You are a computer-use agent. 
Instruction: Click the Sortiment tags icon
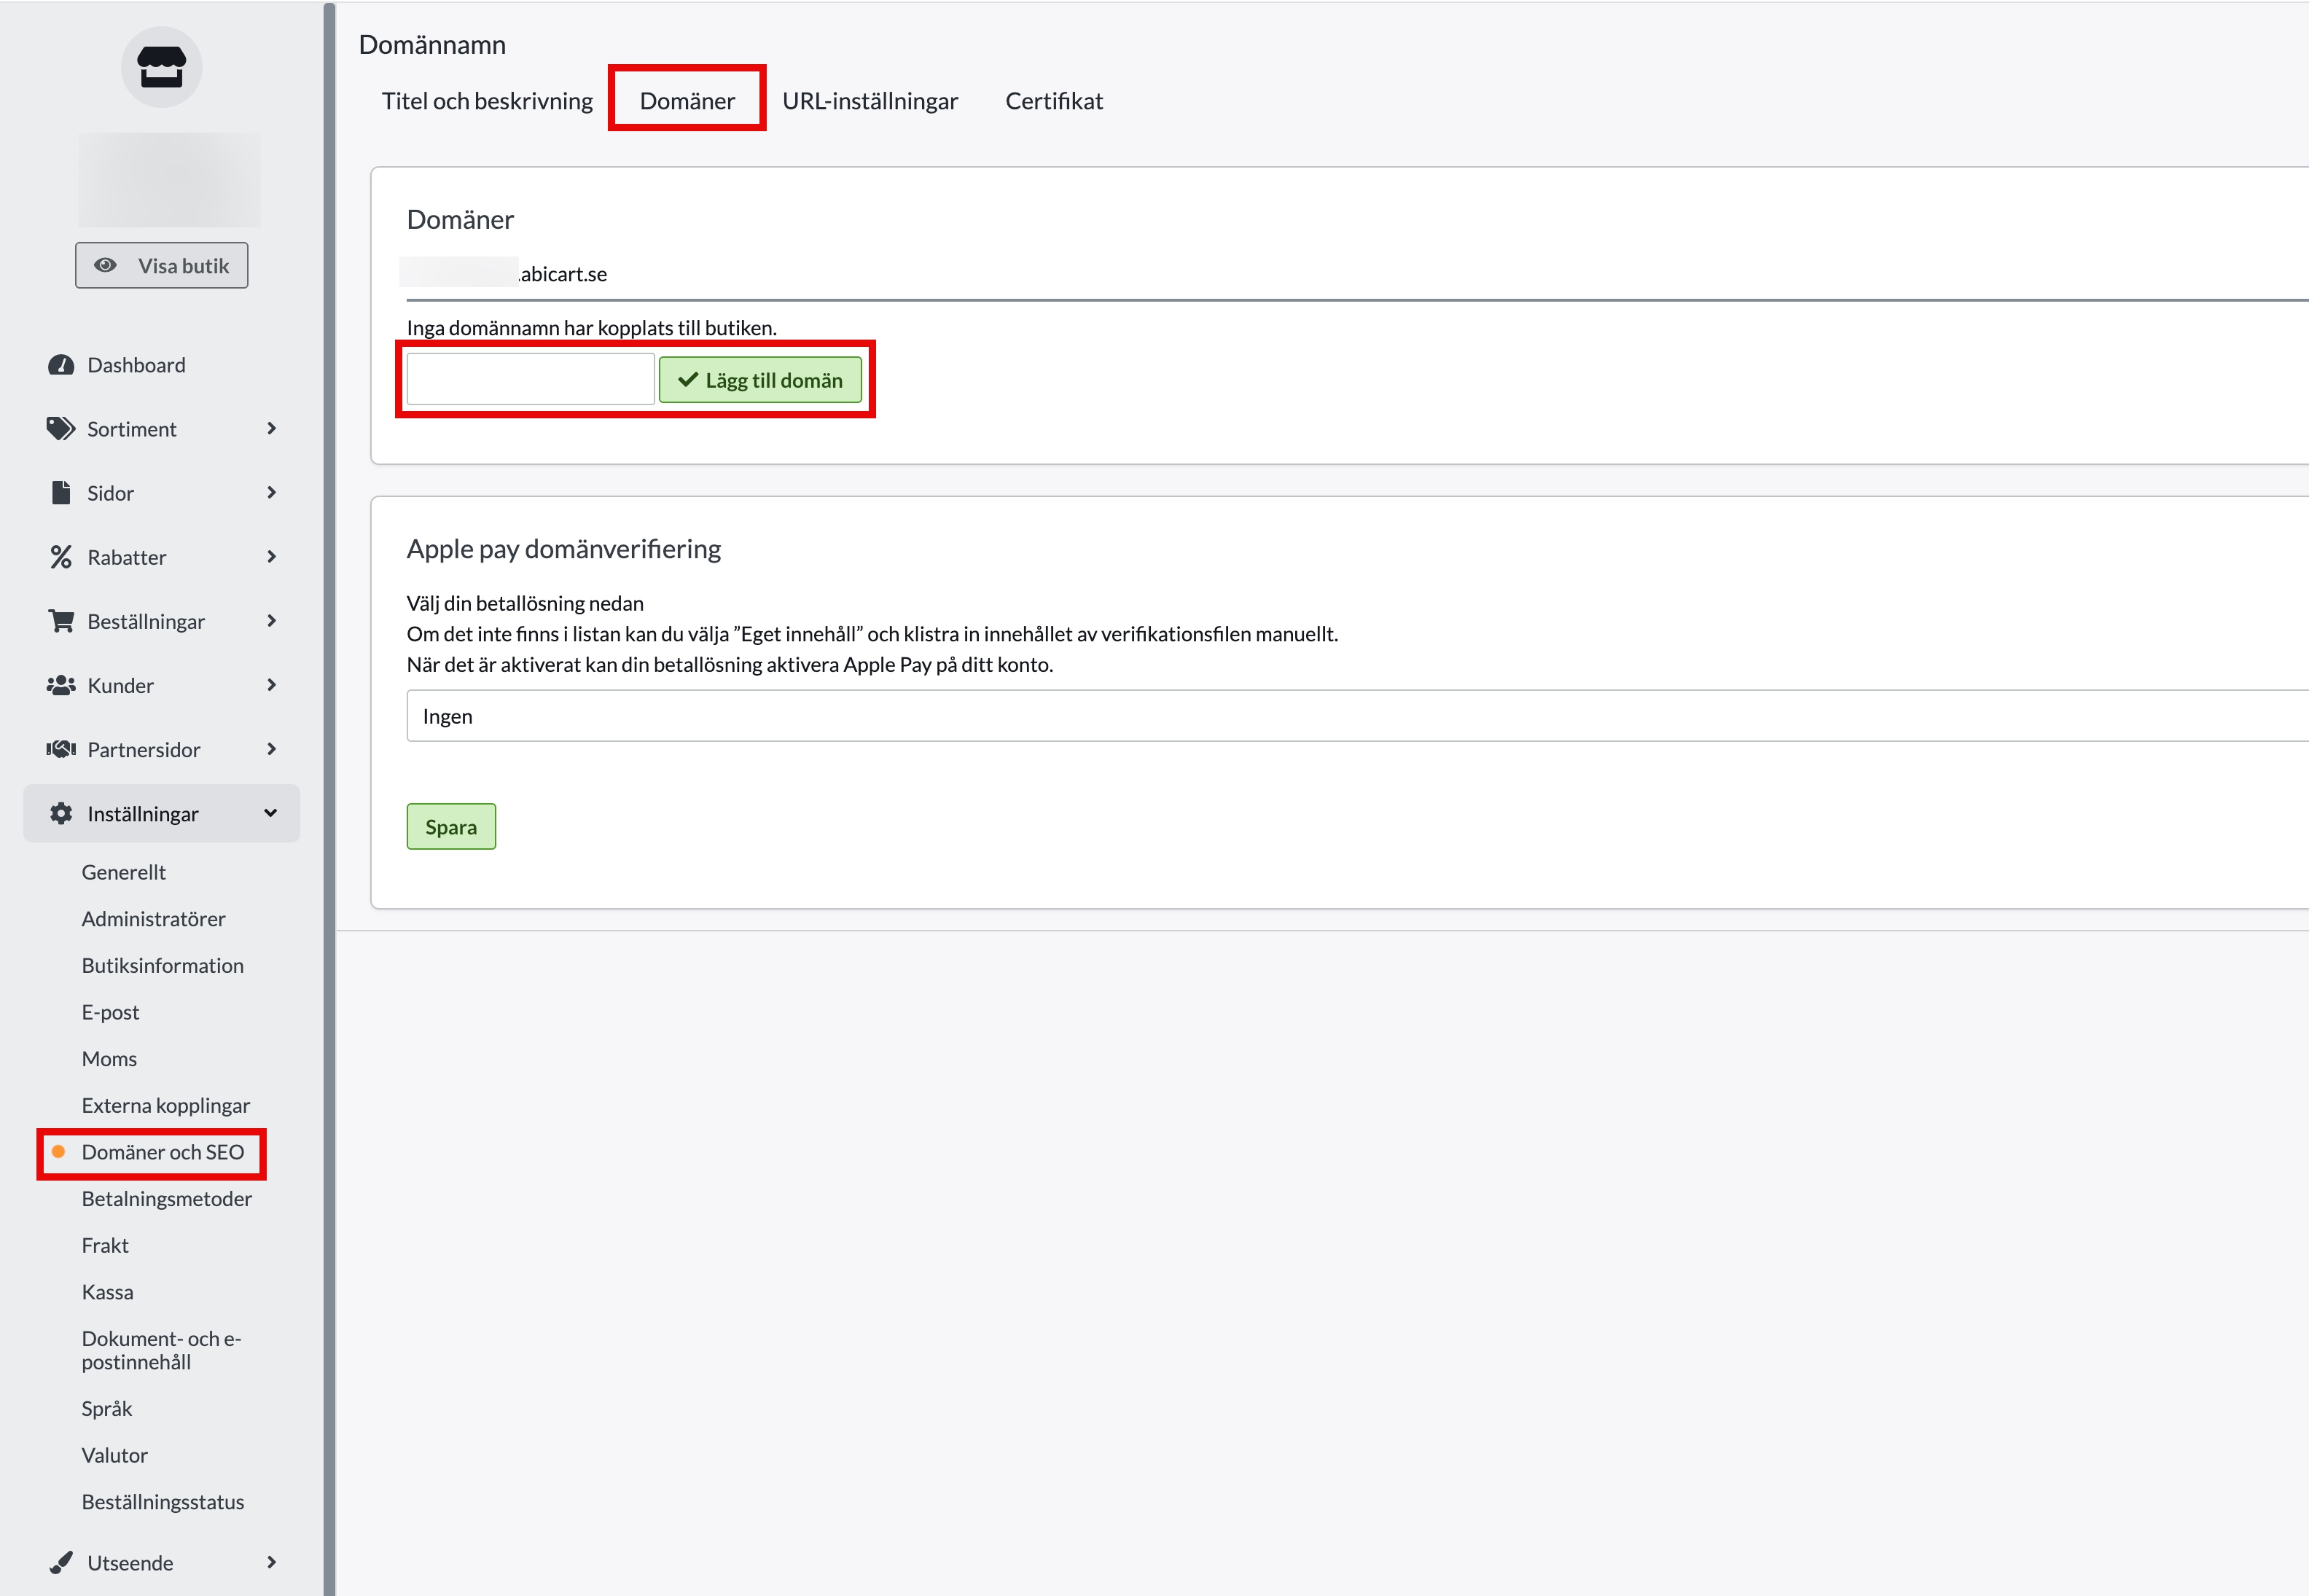pos(61,429)
